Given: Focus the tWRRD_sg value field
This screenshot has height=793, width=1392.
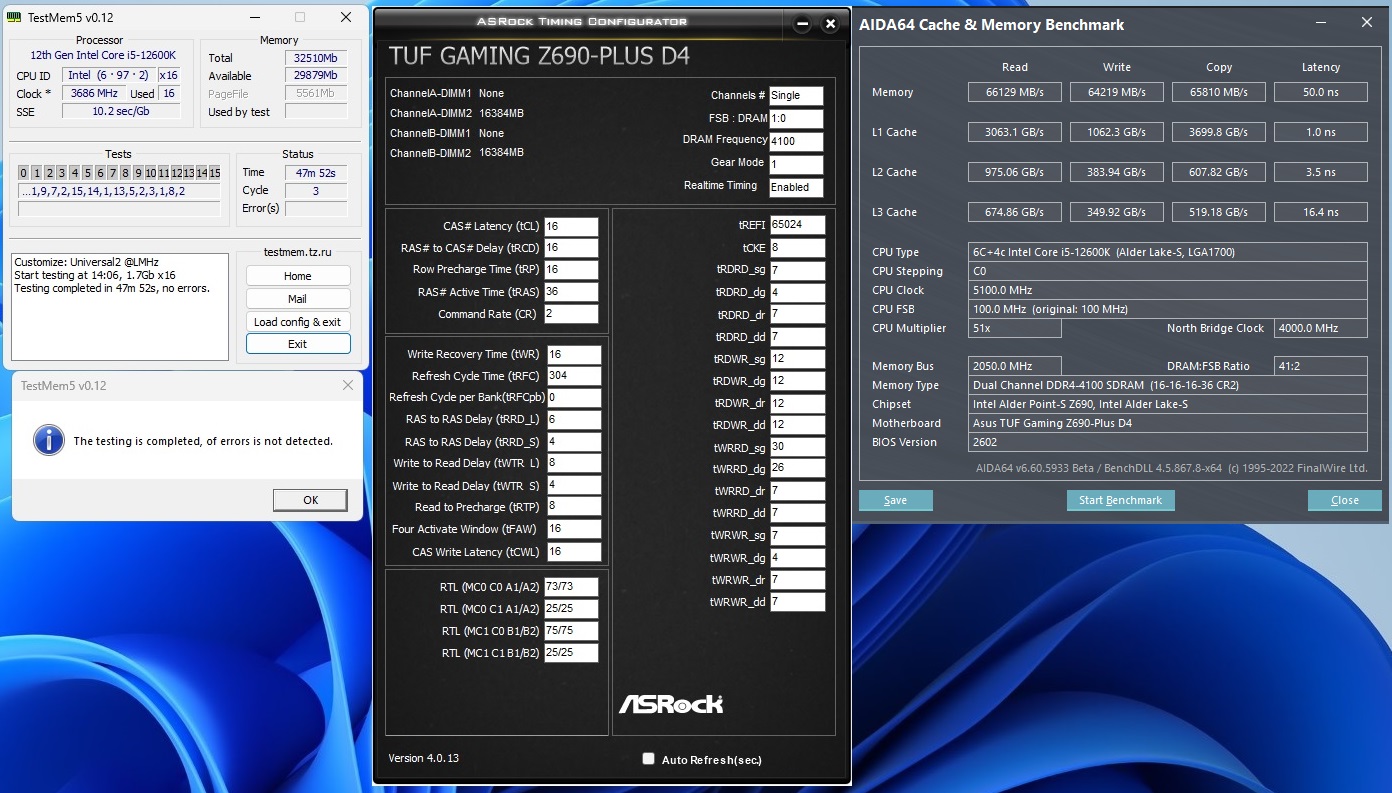Looking at the screenshot, I should click(797, 447).
